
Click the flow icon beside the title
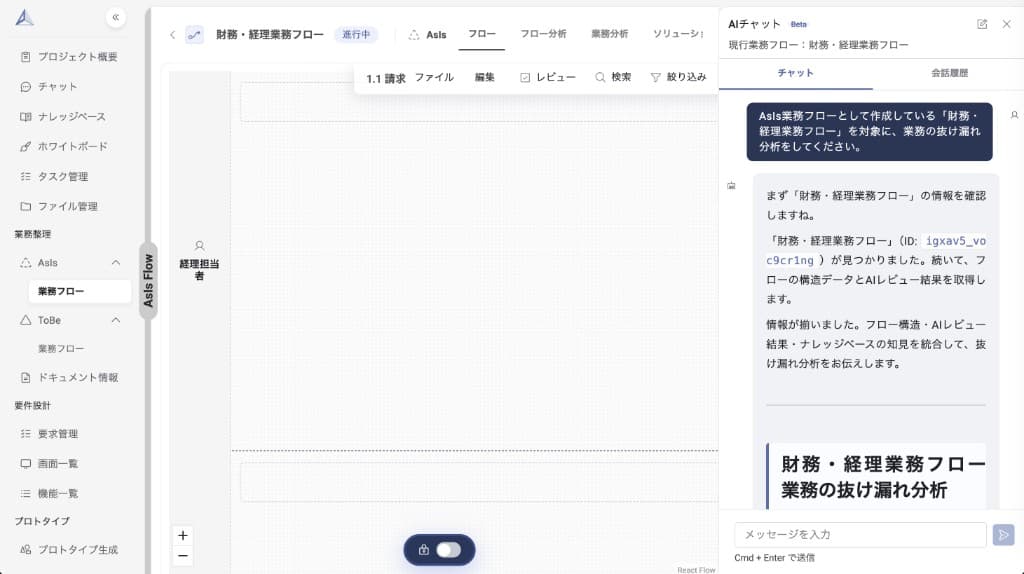click(x=194, y=35)
